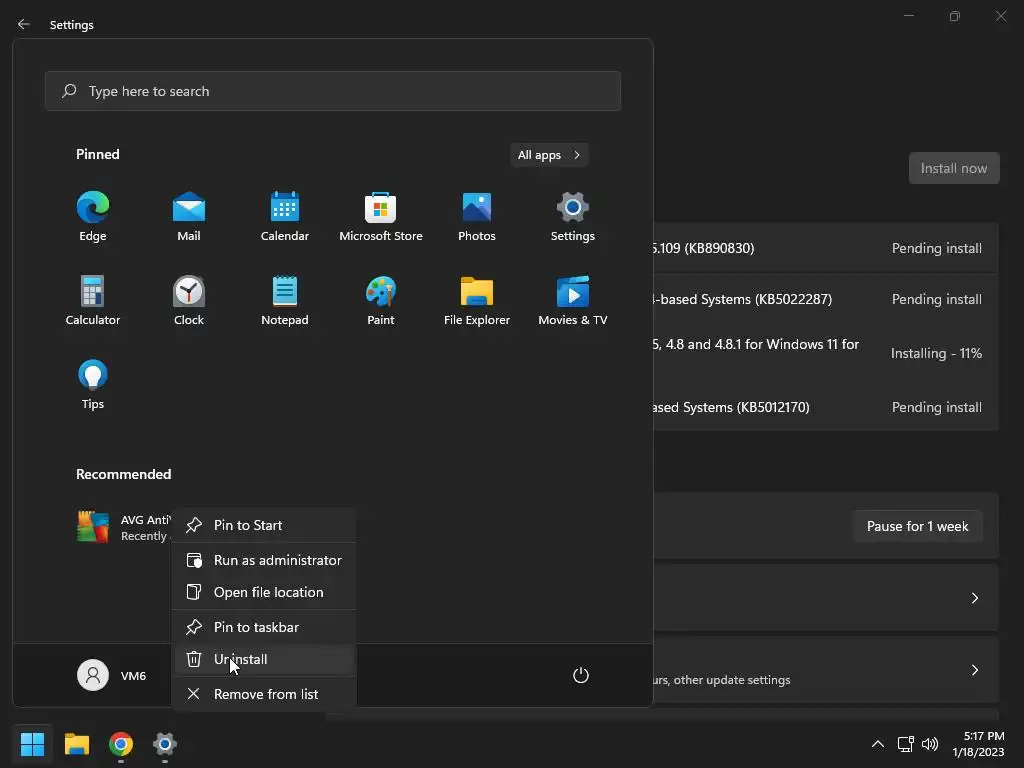
Task: Click the KB890830 Pending install status
Action: [x=936, y=248]
